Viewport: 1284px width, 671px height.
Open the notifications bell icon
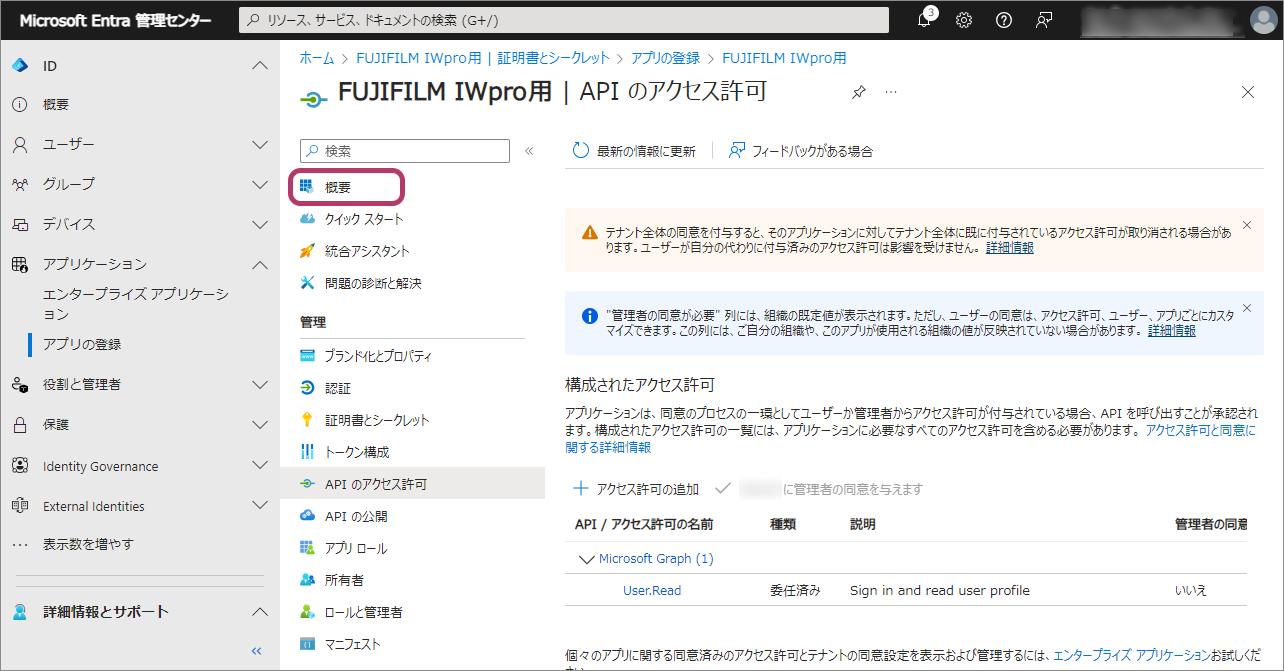(x=925, y=20)
